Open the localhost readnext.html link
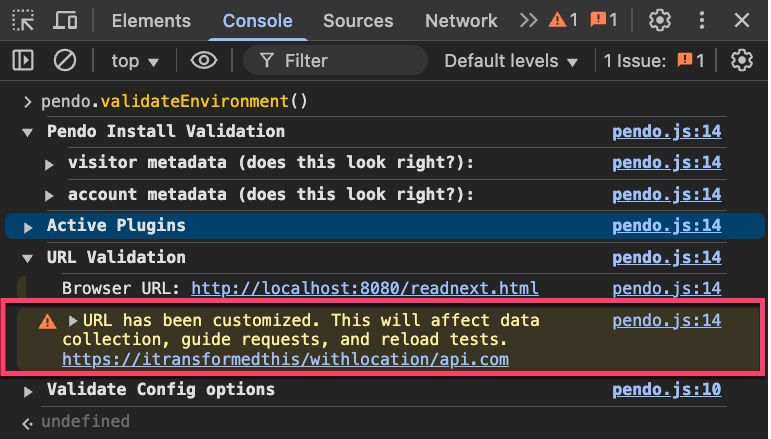 coord(365,288)
